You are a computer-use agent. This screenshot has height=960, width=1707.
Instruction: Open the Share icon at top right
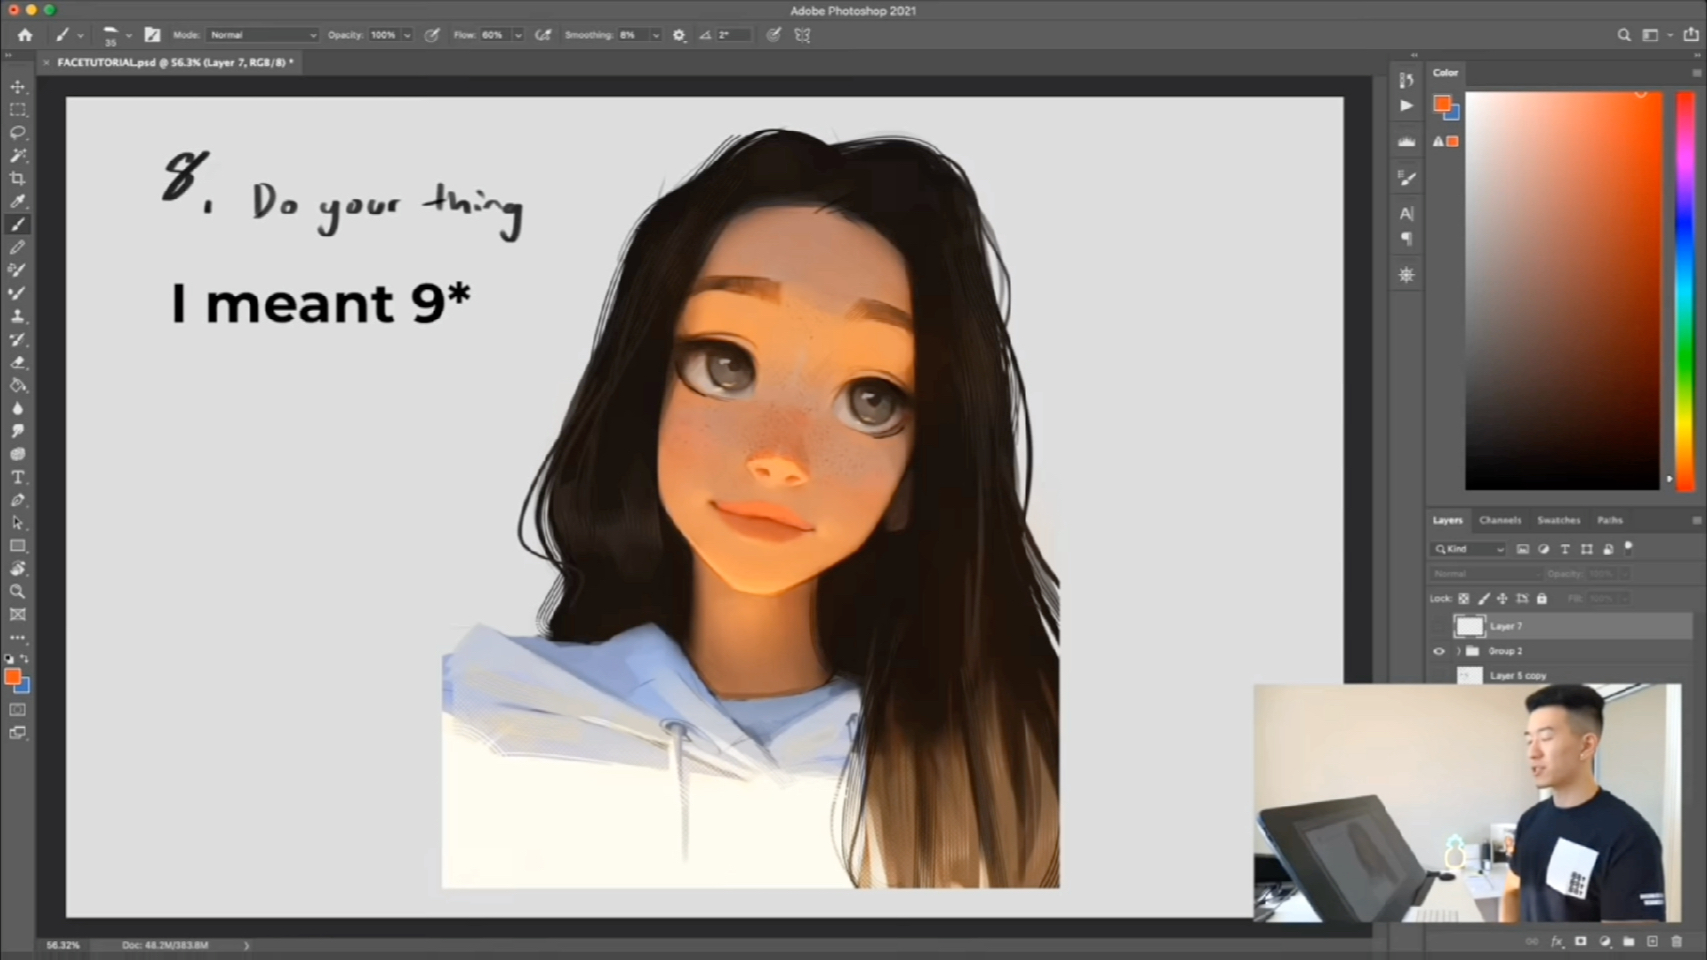pyautogui.click(x=1691, y=35)
